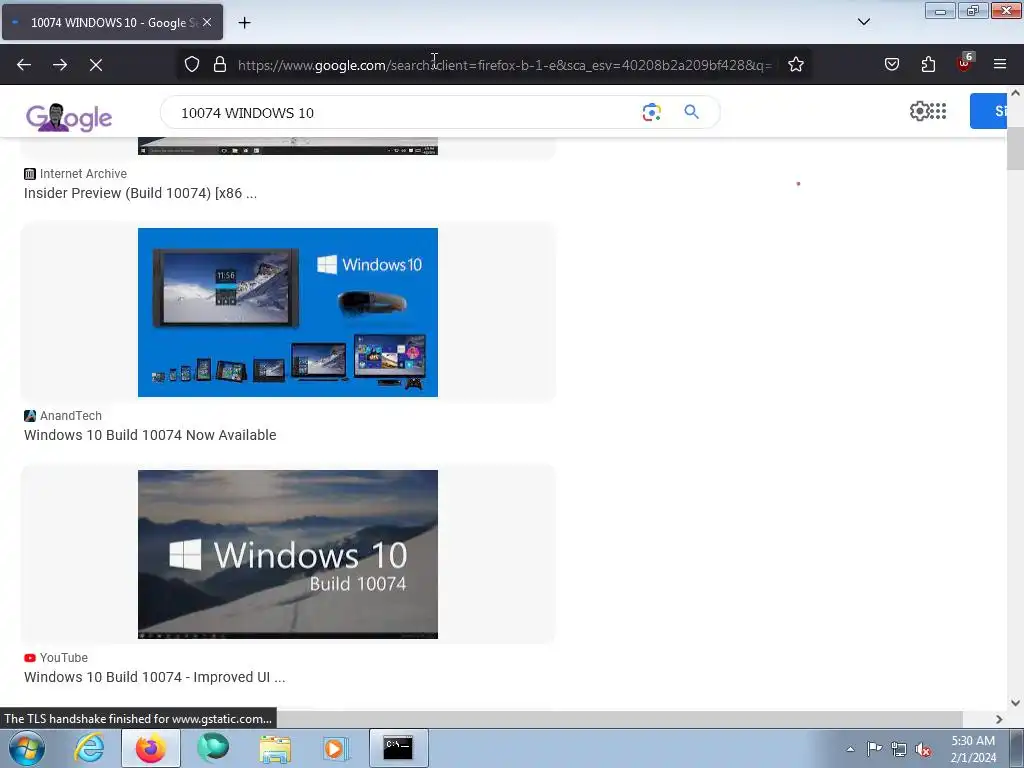Open the tracking protection shield icon
1024x768 pixels.
tap(191, 65)
